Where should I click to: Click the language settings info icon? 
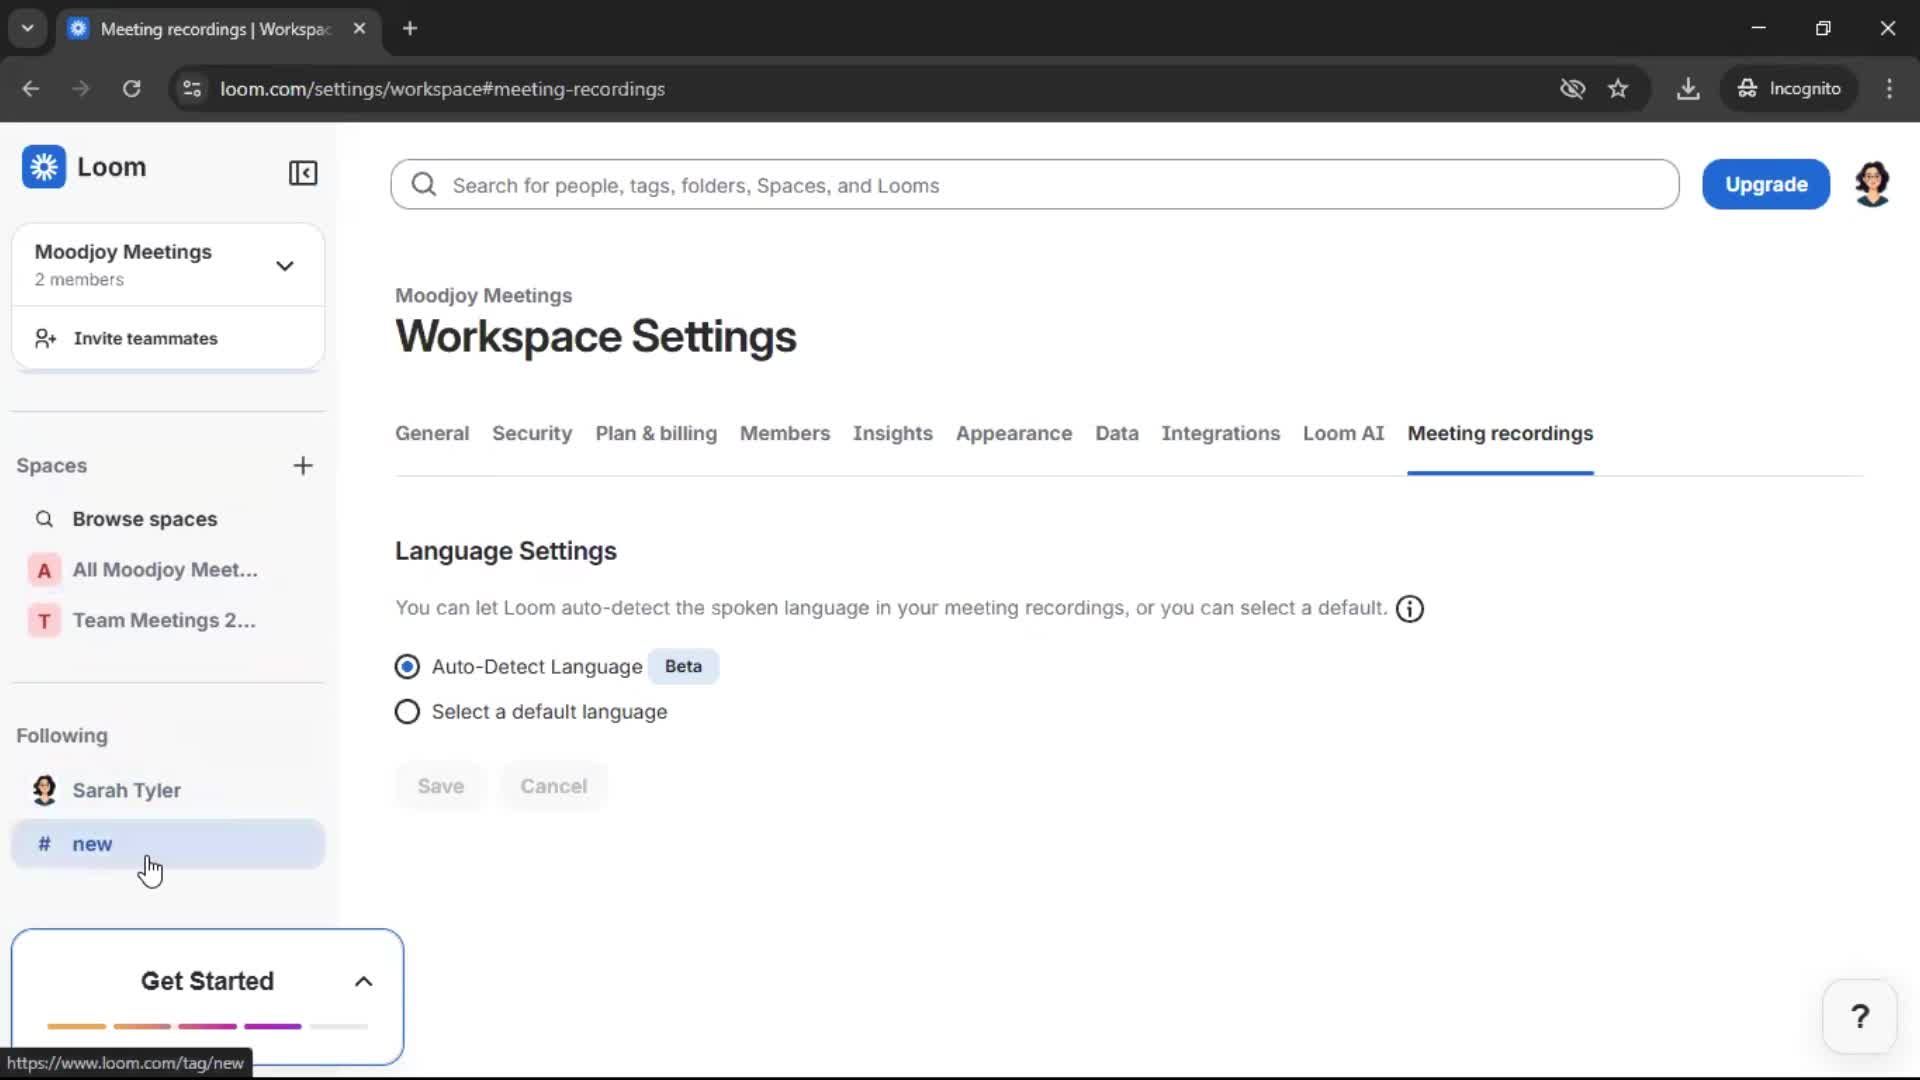pos(1409,608)
